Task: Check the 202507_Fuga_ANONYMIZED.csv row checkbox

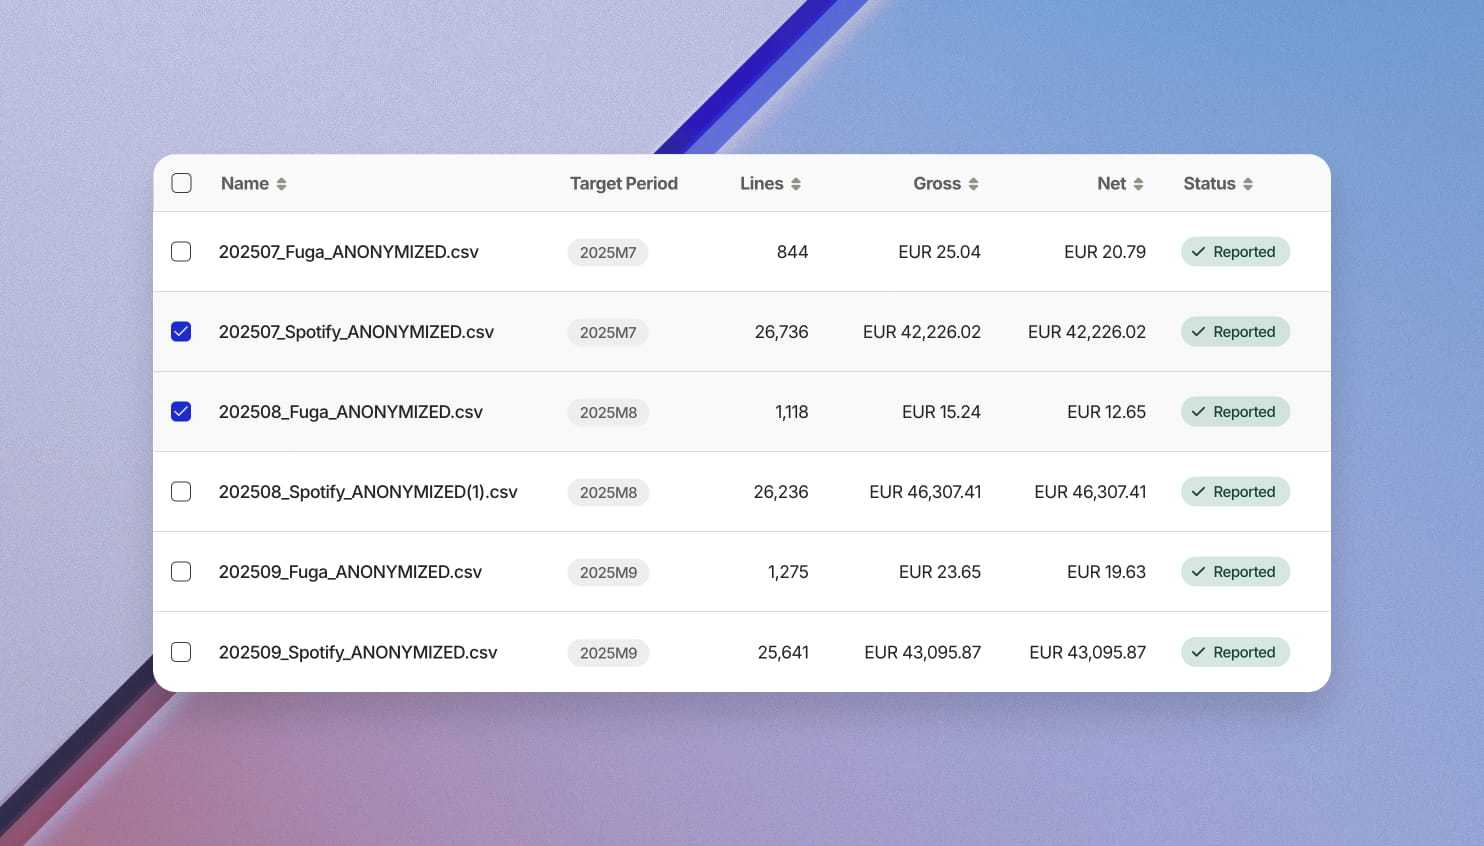Action: (x=181, y=251)
